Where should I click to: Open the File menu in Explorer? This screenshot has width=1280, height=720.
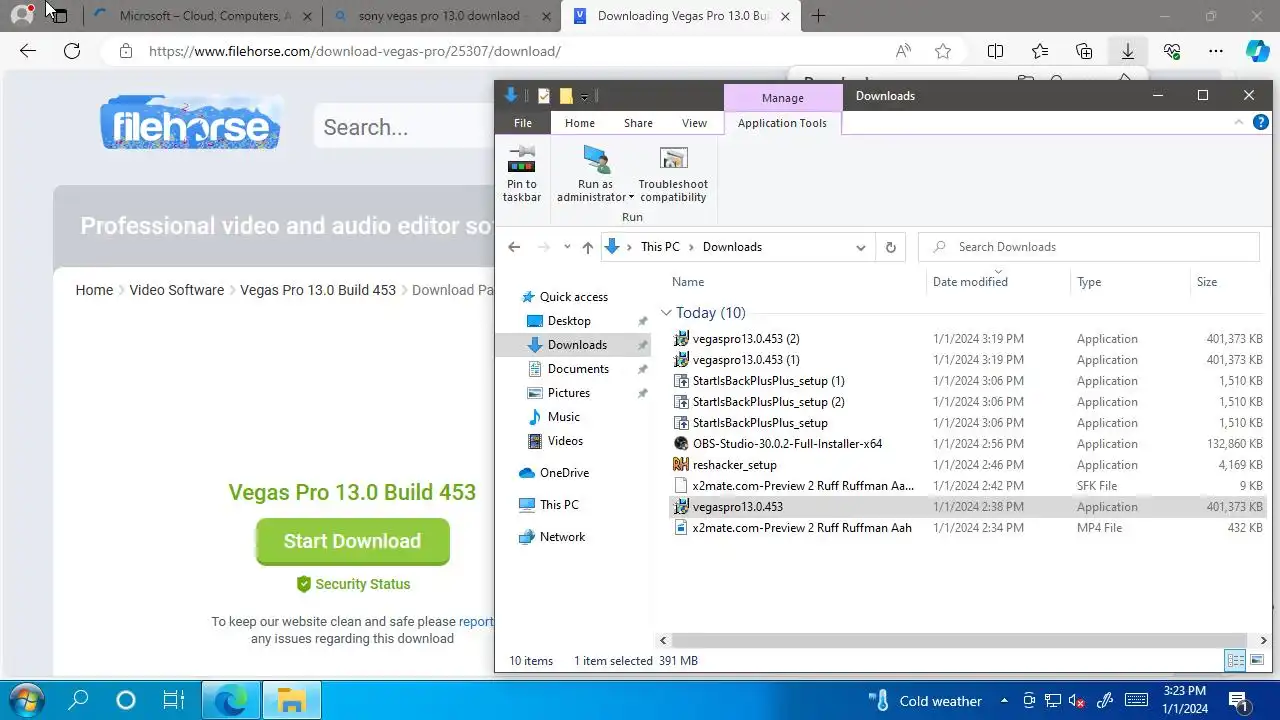coord(523,123)
